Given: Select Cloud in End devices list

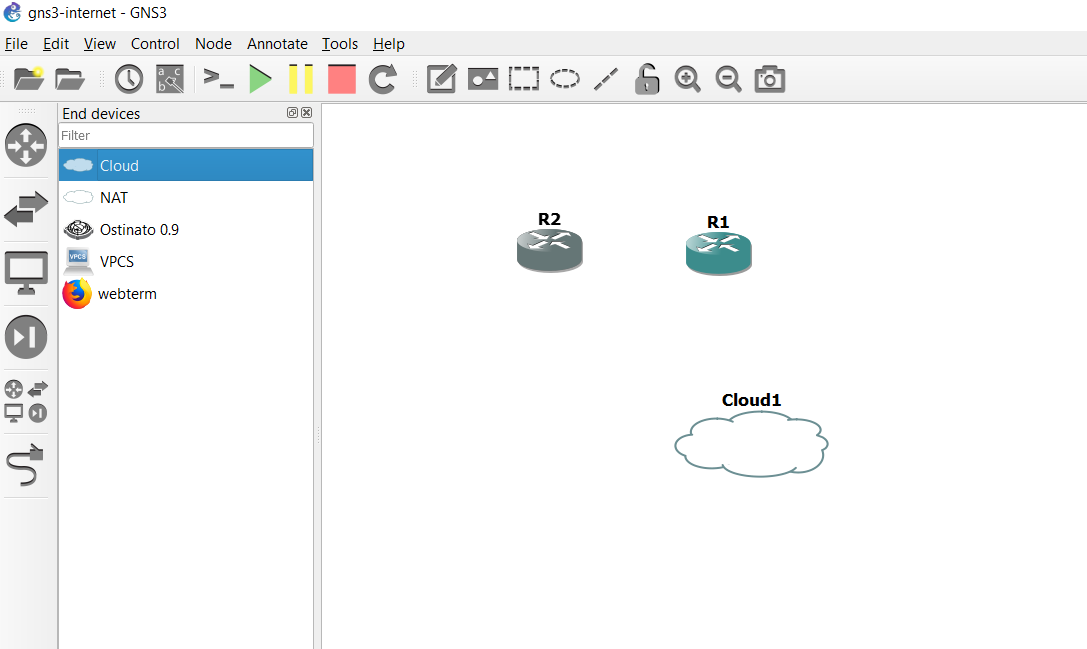Looking at the screenshot, I should [x=186, y=165].
